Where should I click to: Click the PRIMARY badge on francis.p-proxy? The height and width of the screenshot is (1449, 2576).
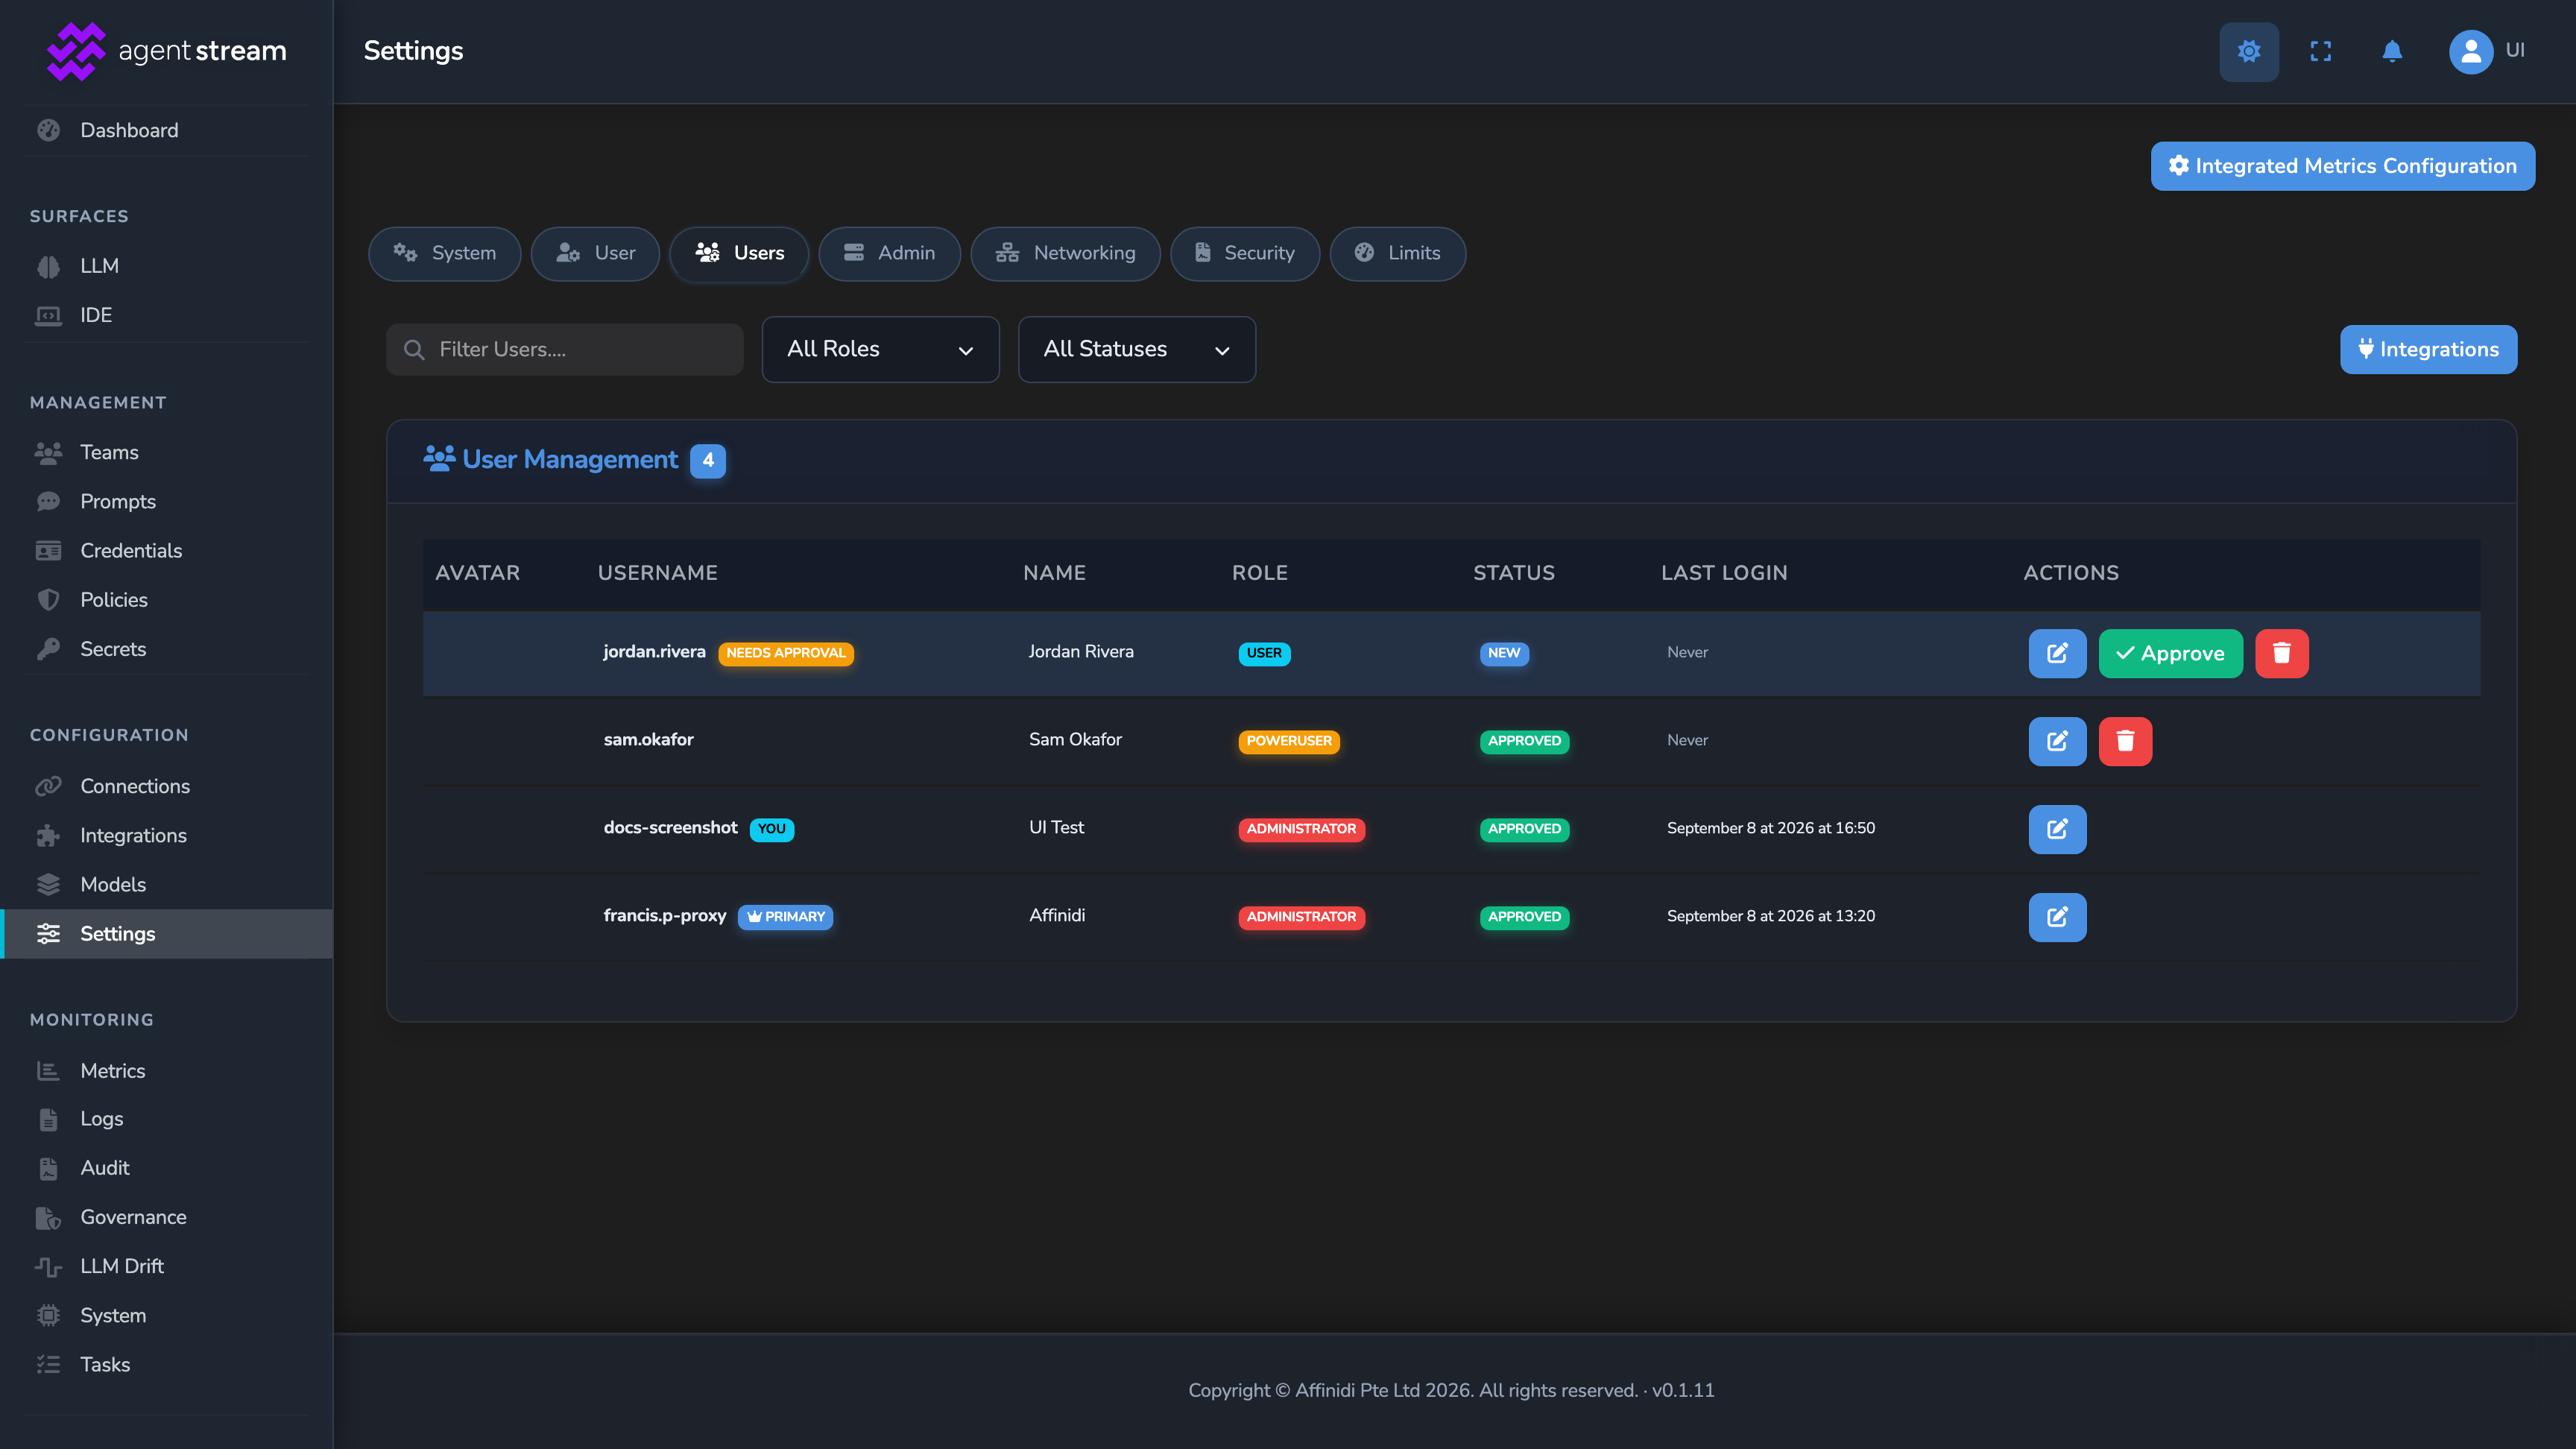(x=785, y=917)
